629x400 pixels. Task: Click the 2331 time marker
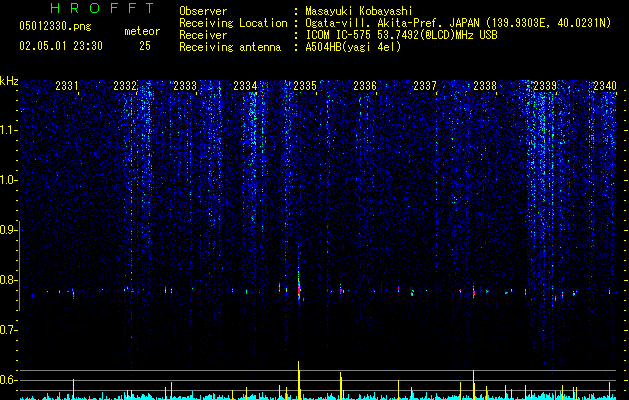point(67,85)
